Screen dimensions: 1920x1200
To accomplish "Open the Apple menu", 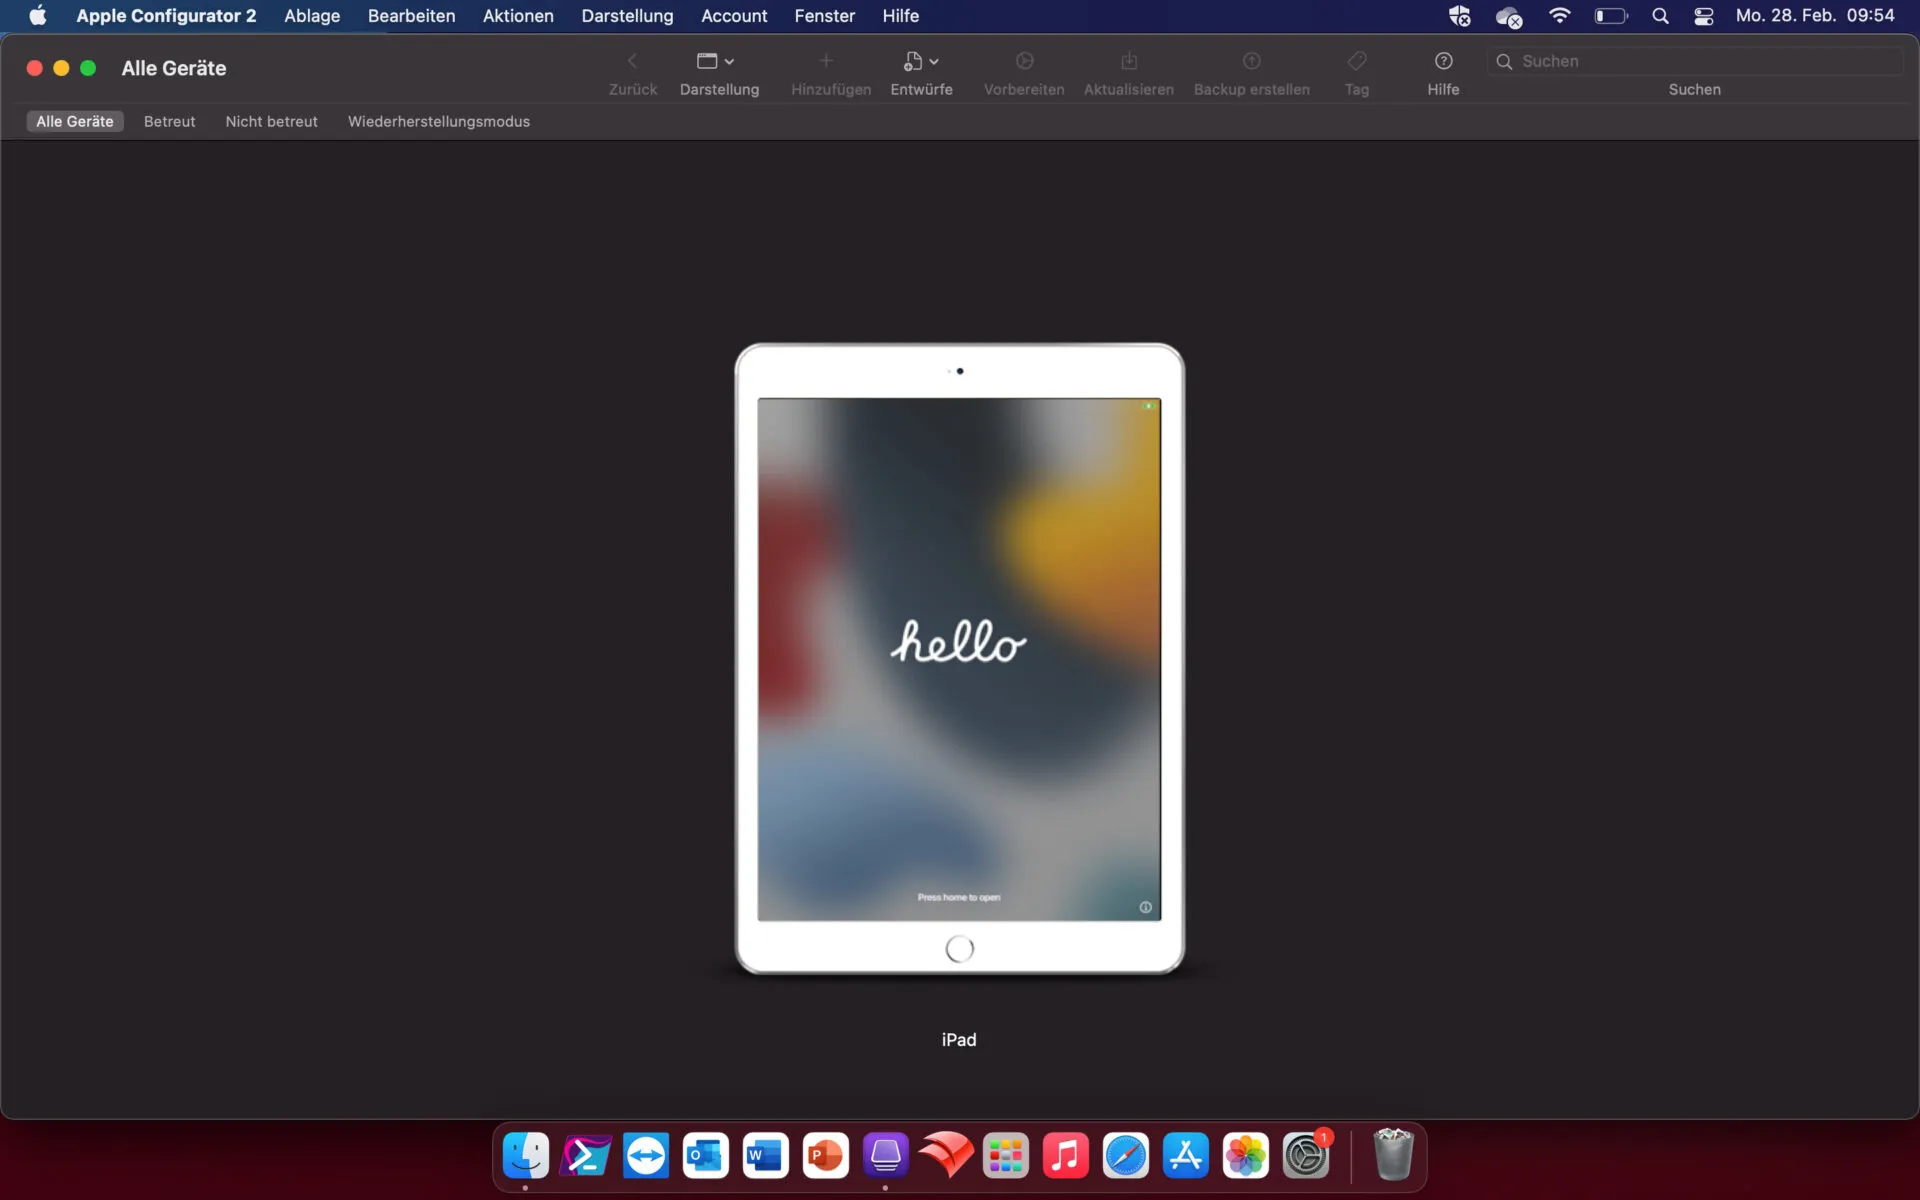I will click(38, 16).
